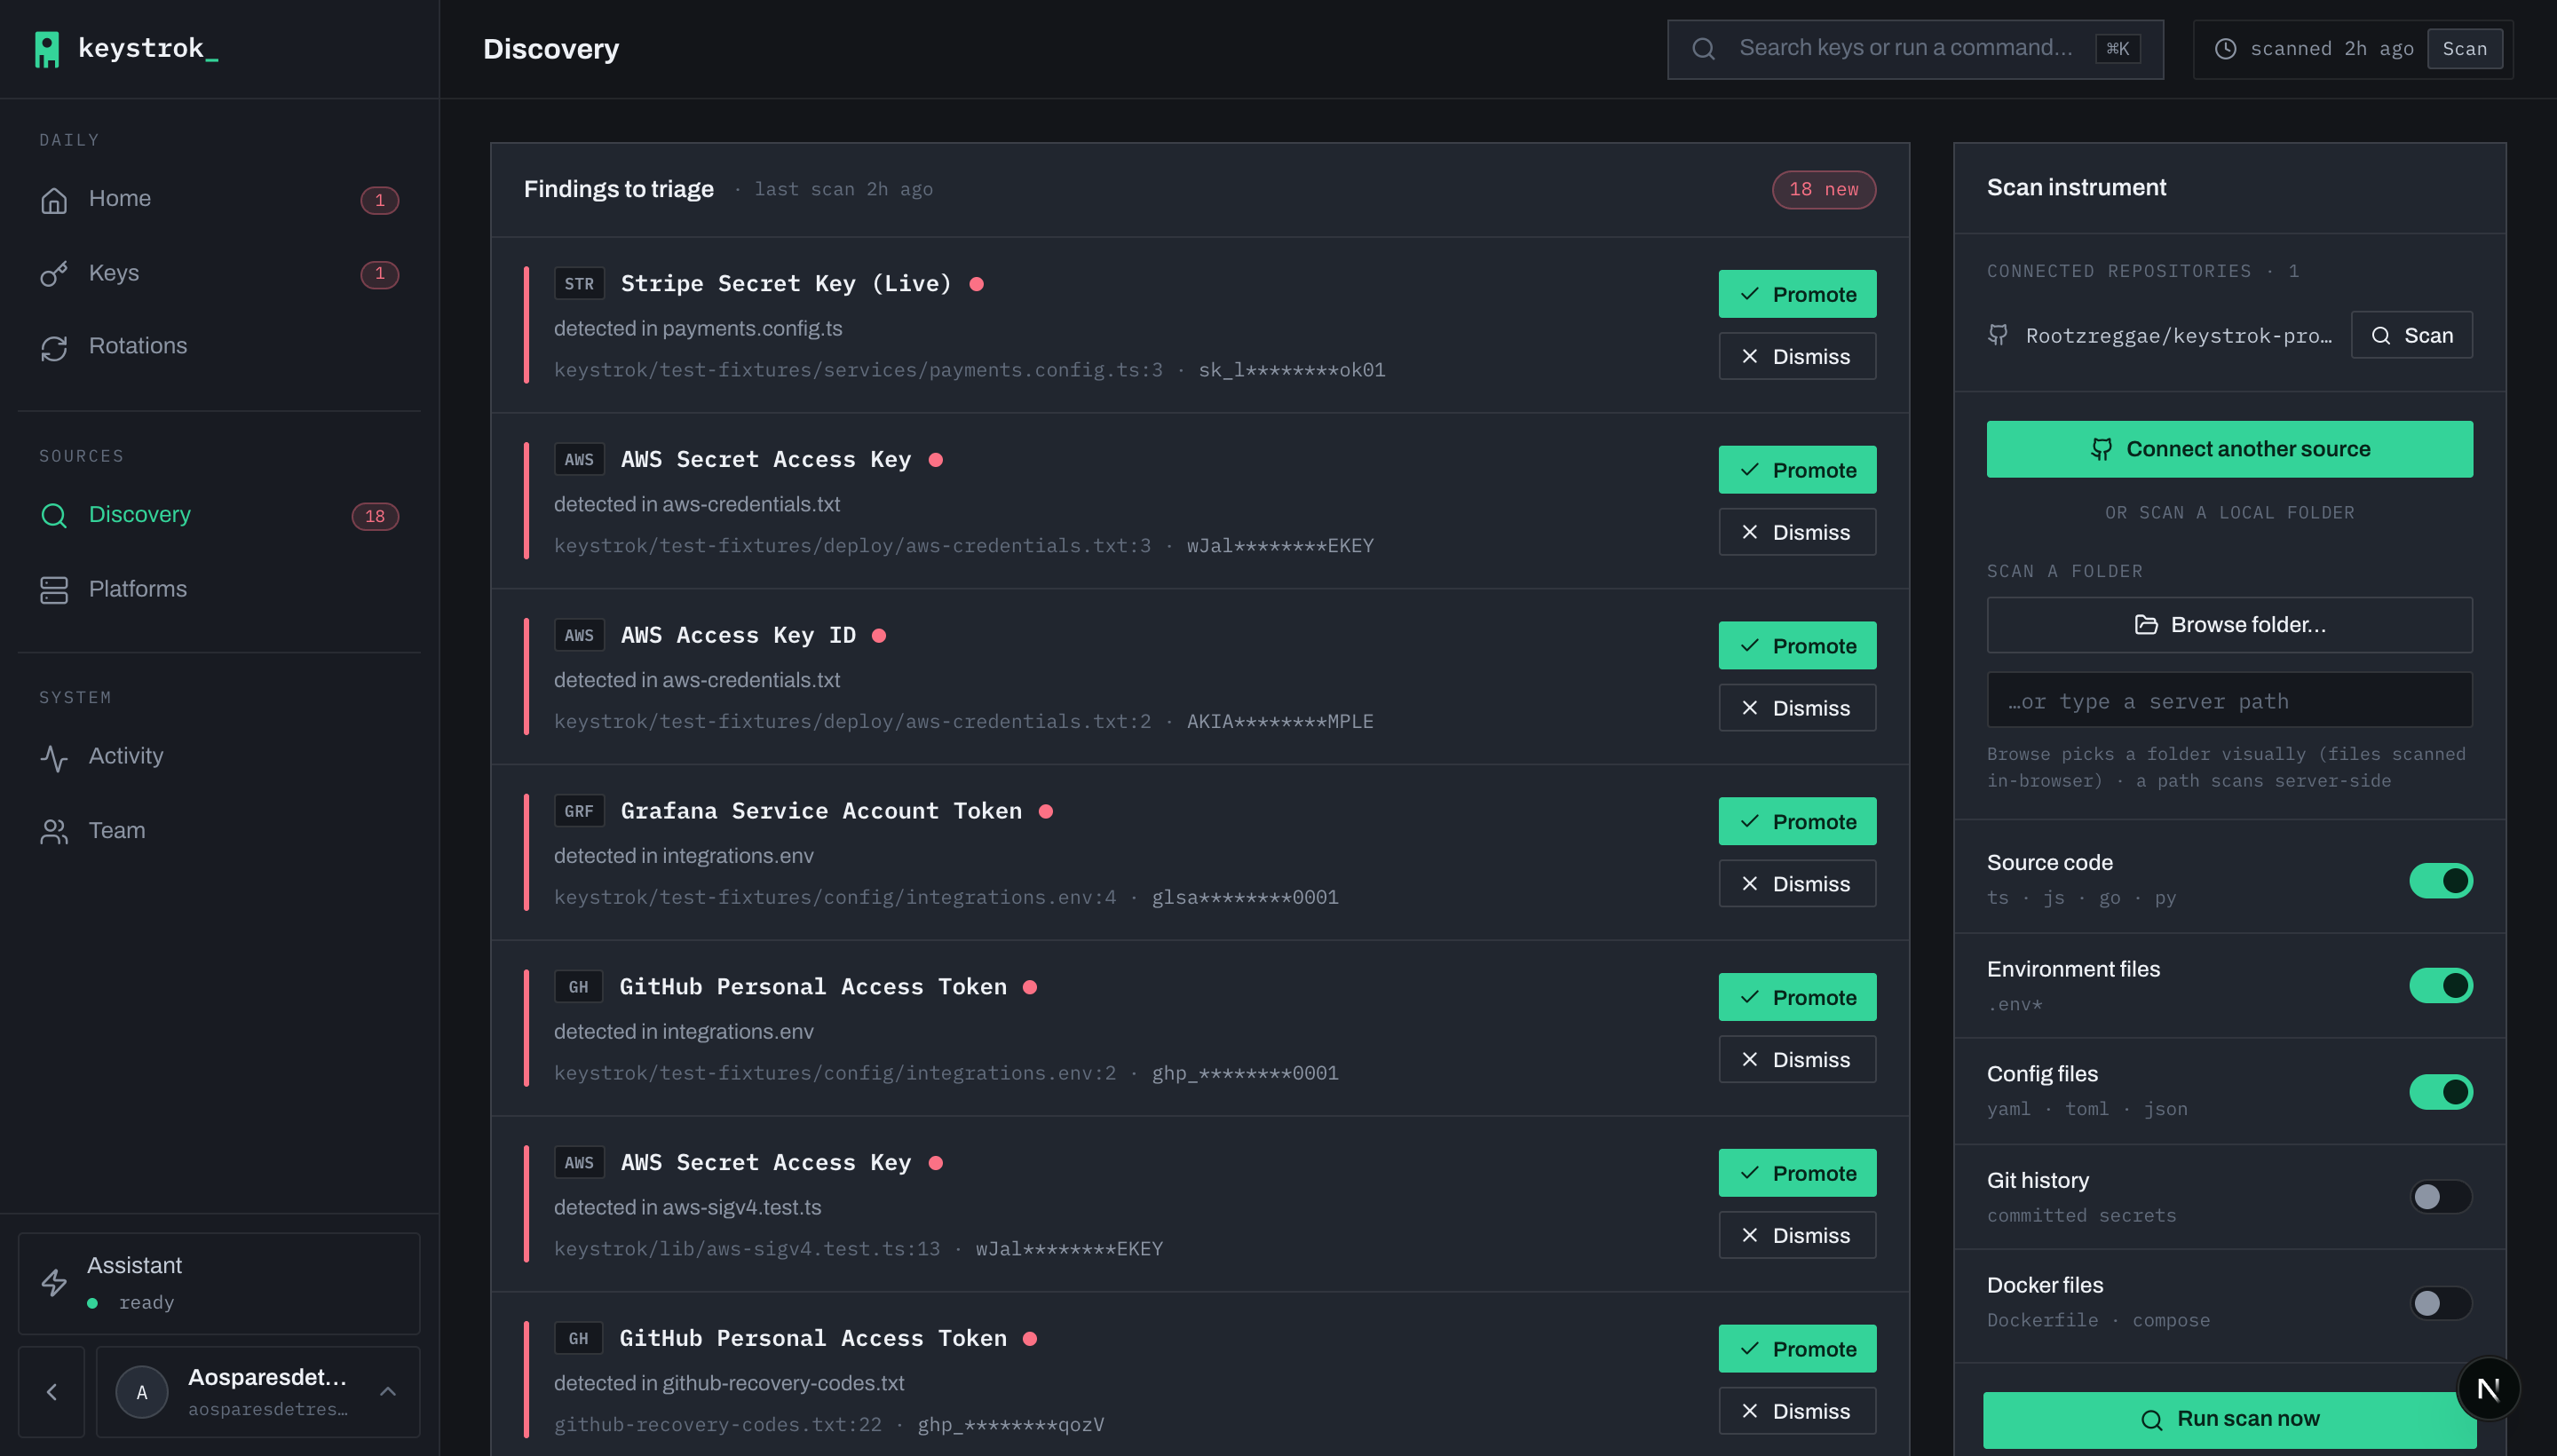
Task: Click the keystrok logo icon
Action: 46,49
